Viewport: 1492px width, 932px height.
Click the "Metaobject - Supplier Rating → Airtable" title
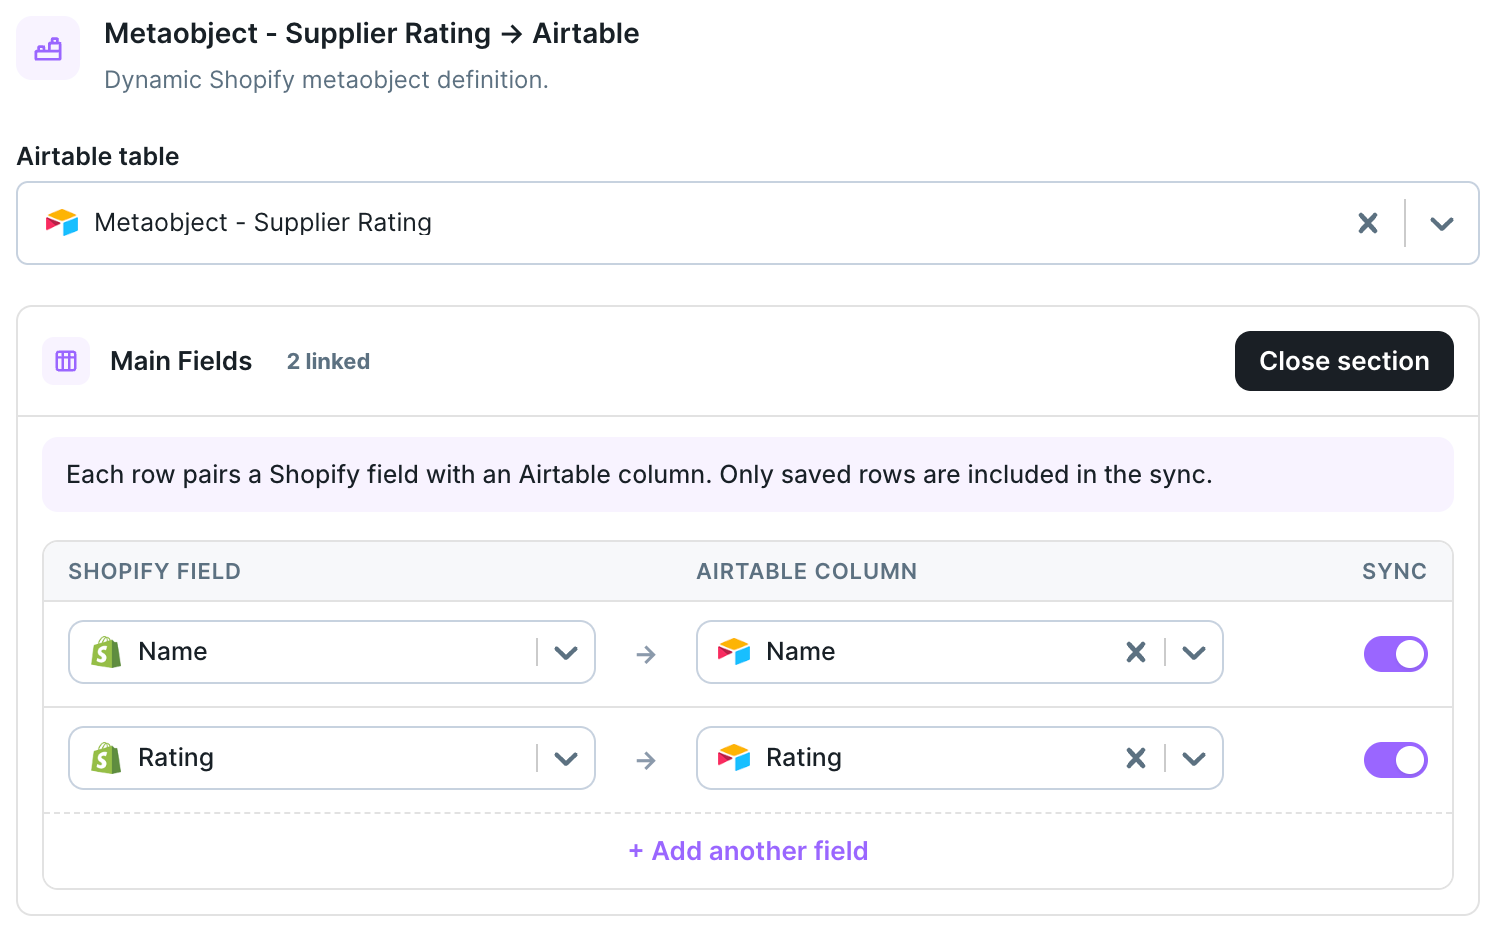371,34
